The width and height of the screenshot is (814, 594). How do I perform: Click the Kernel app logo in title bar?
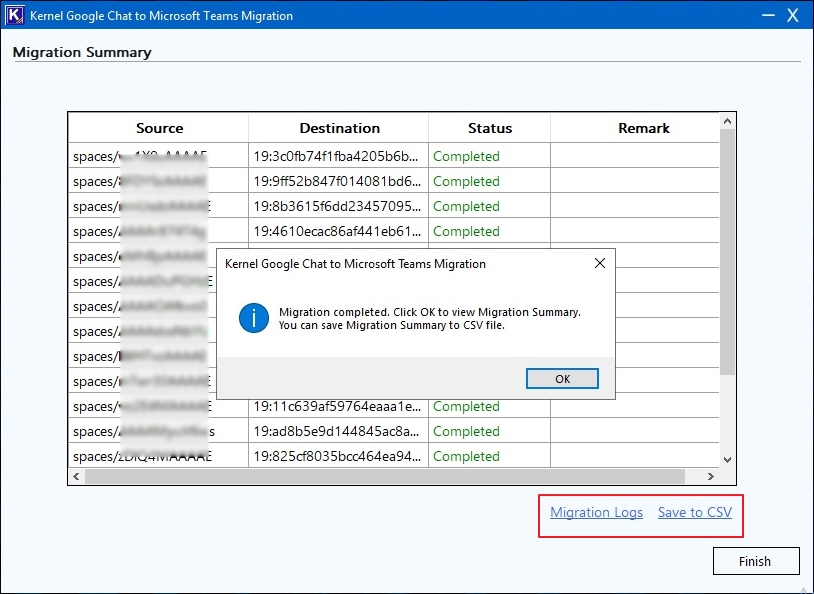point(14,15)
